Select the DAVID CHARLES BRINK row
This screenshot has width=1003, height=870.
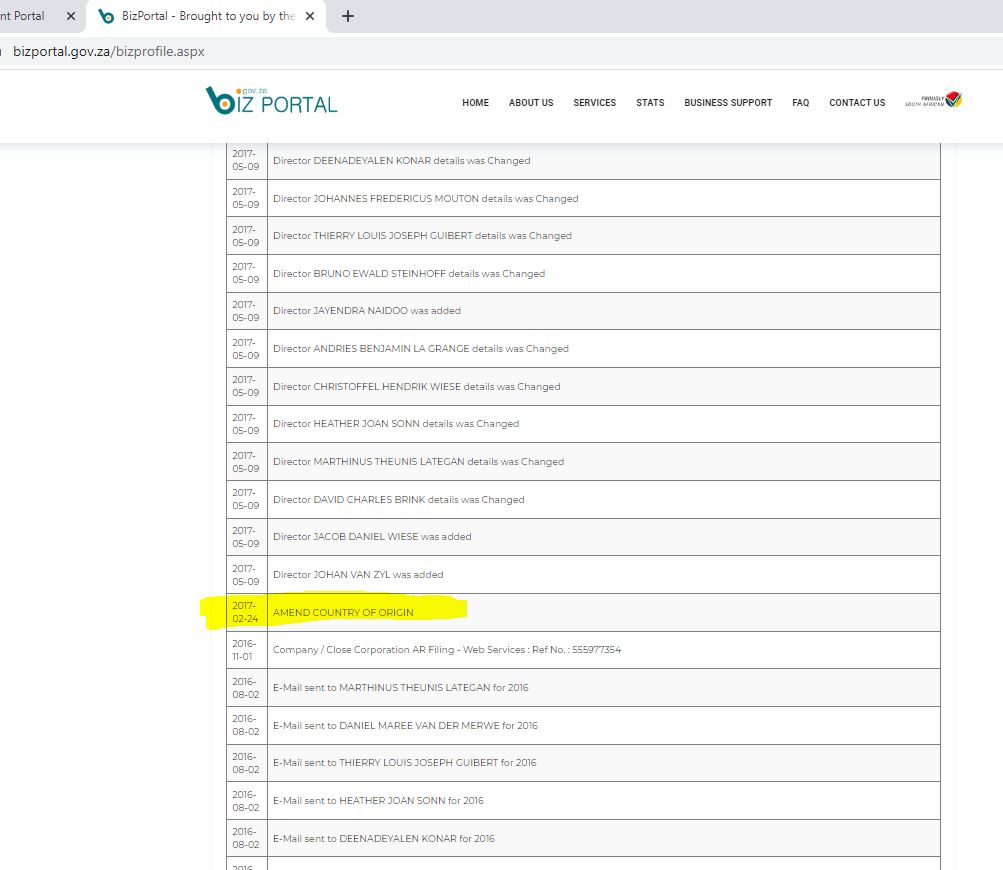[583, 499]
